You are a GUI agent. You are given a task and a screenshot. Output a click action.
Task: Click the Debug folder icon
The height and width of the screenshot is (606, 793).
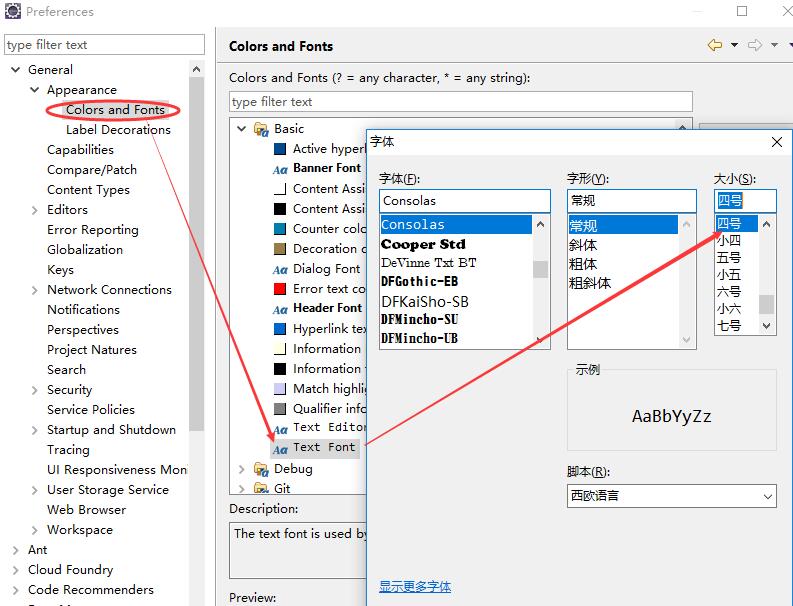261,469
